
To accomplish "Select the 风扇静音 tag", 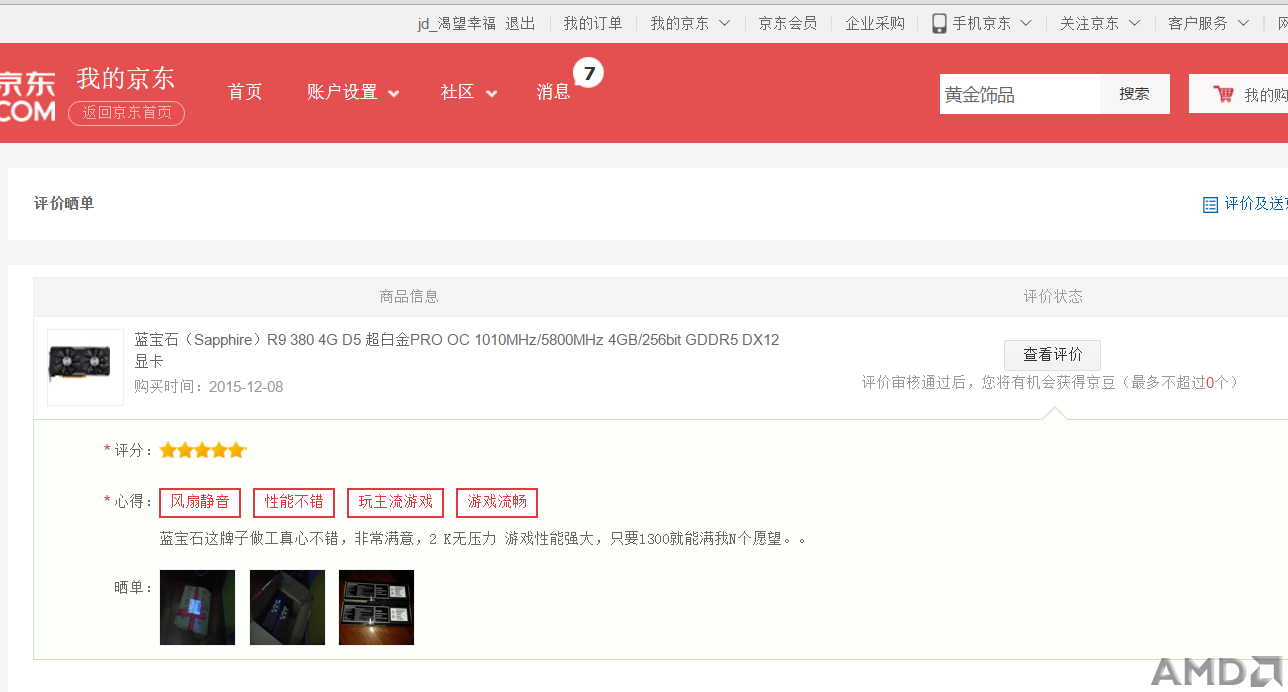I will click(200, 502).
